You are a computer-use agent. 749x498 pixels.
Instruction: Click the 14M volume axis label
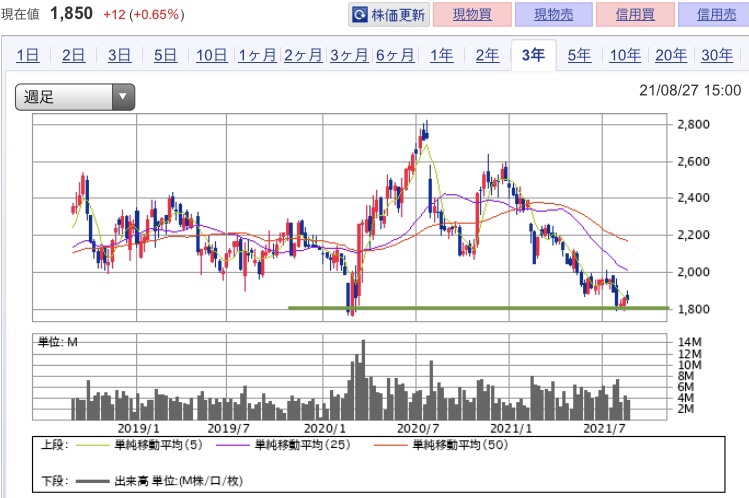point(690,342)
